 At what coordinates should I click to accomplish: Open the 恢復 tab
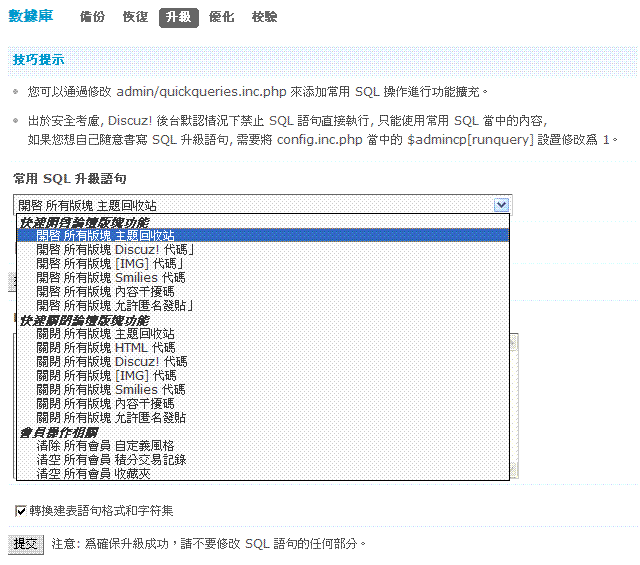pos(135,17)
